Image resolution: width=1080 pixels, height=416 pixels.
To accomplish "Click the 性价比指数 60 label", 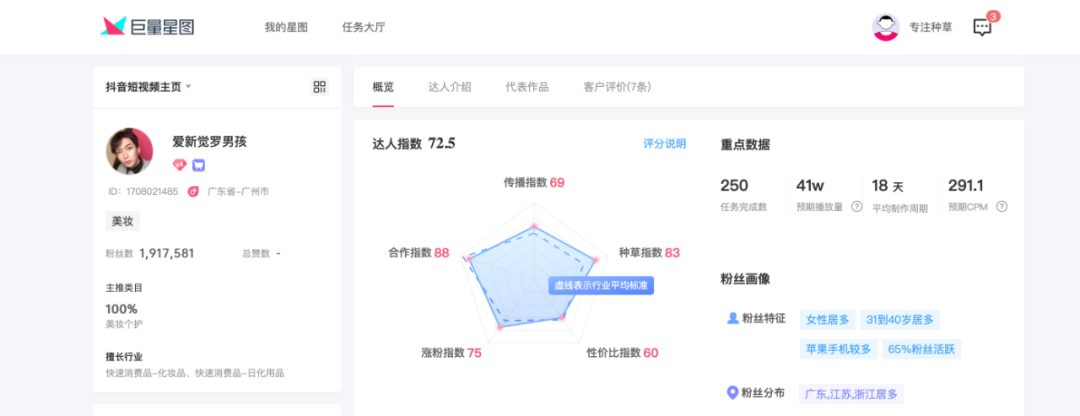I will pos(622,353).
